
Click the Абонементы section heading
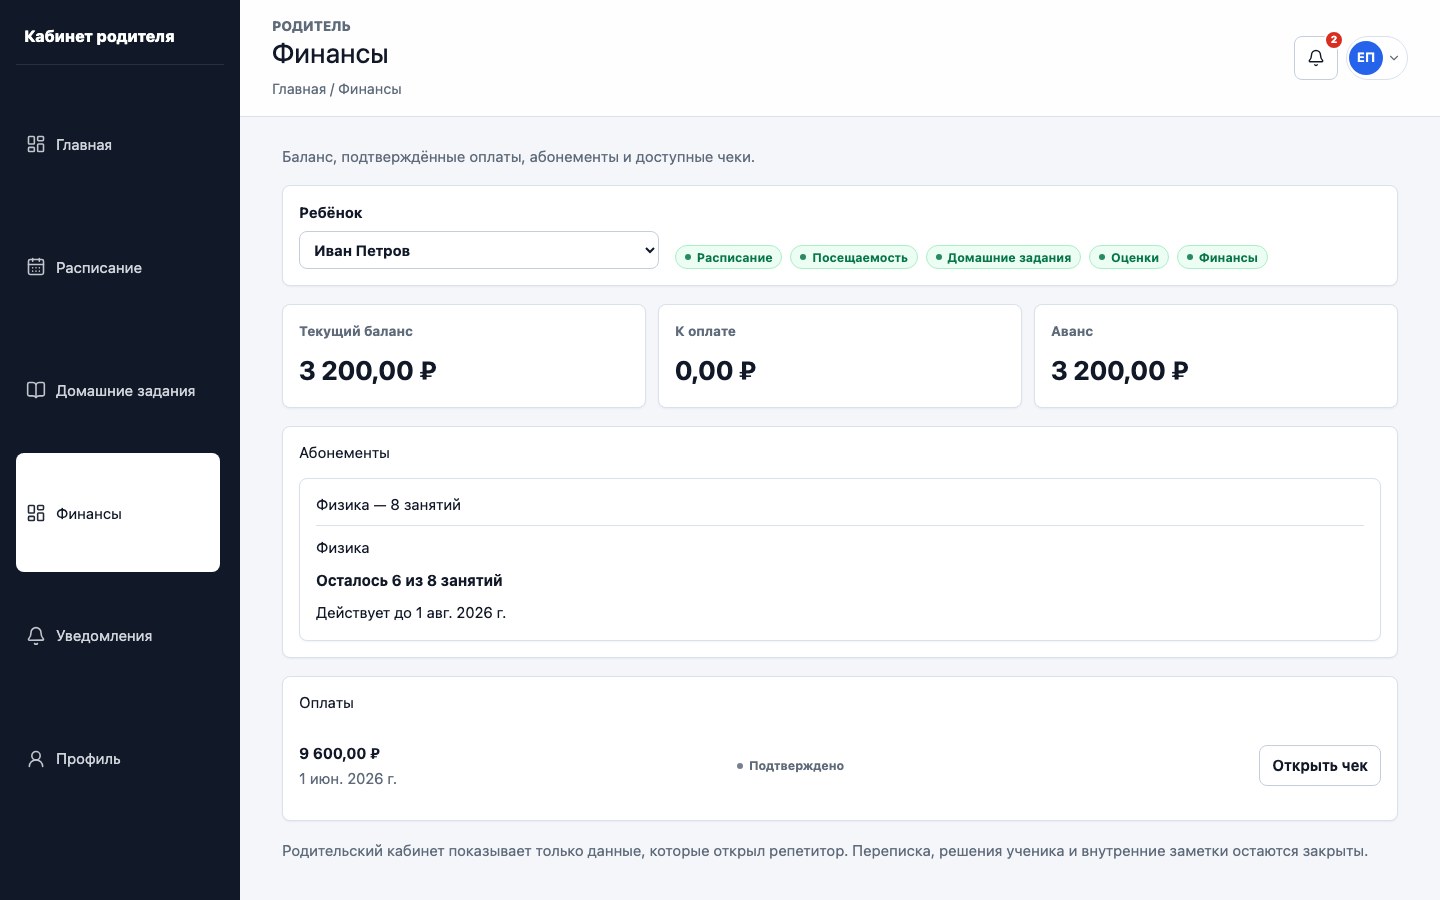click(344, 453)
